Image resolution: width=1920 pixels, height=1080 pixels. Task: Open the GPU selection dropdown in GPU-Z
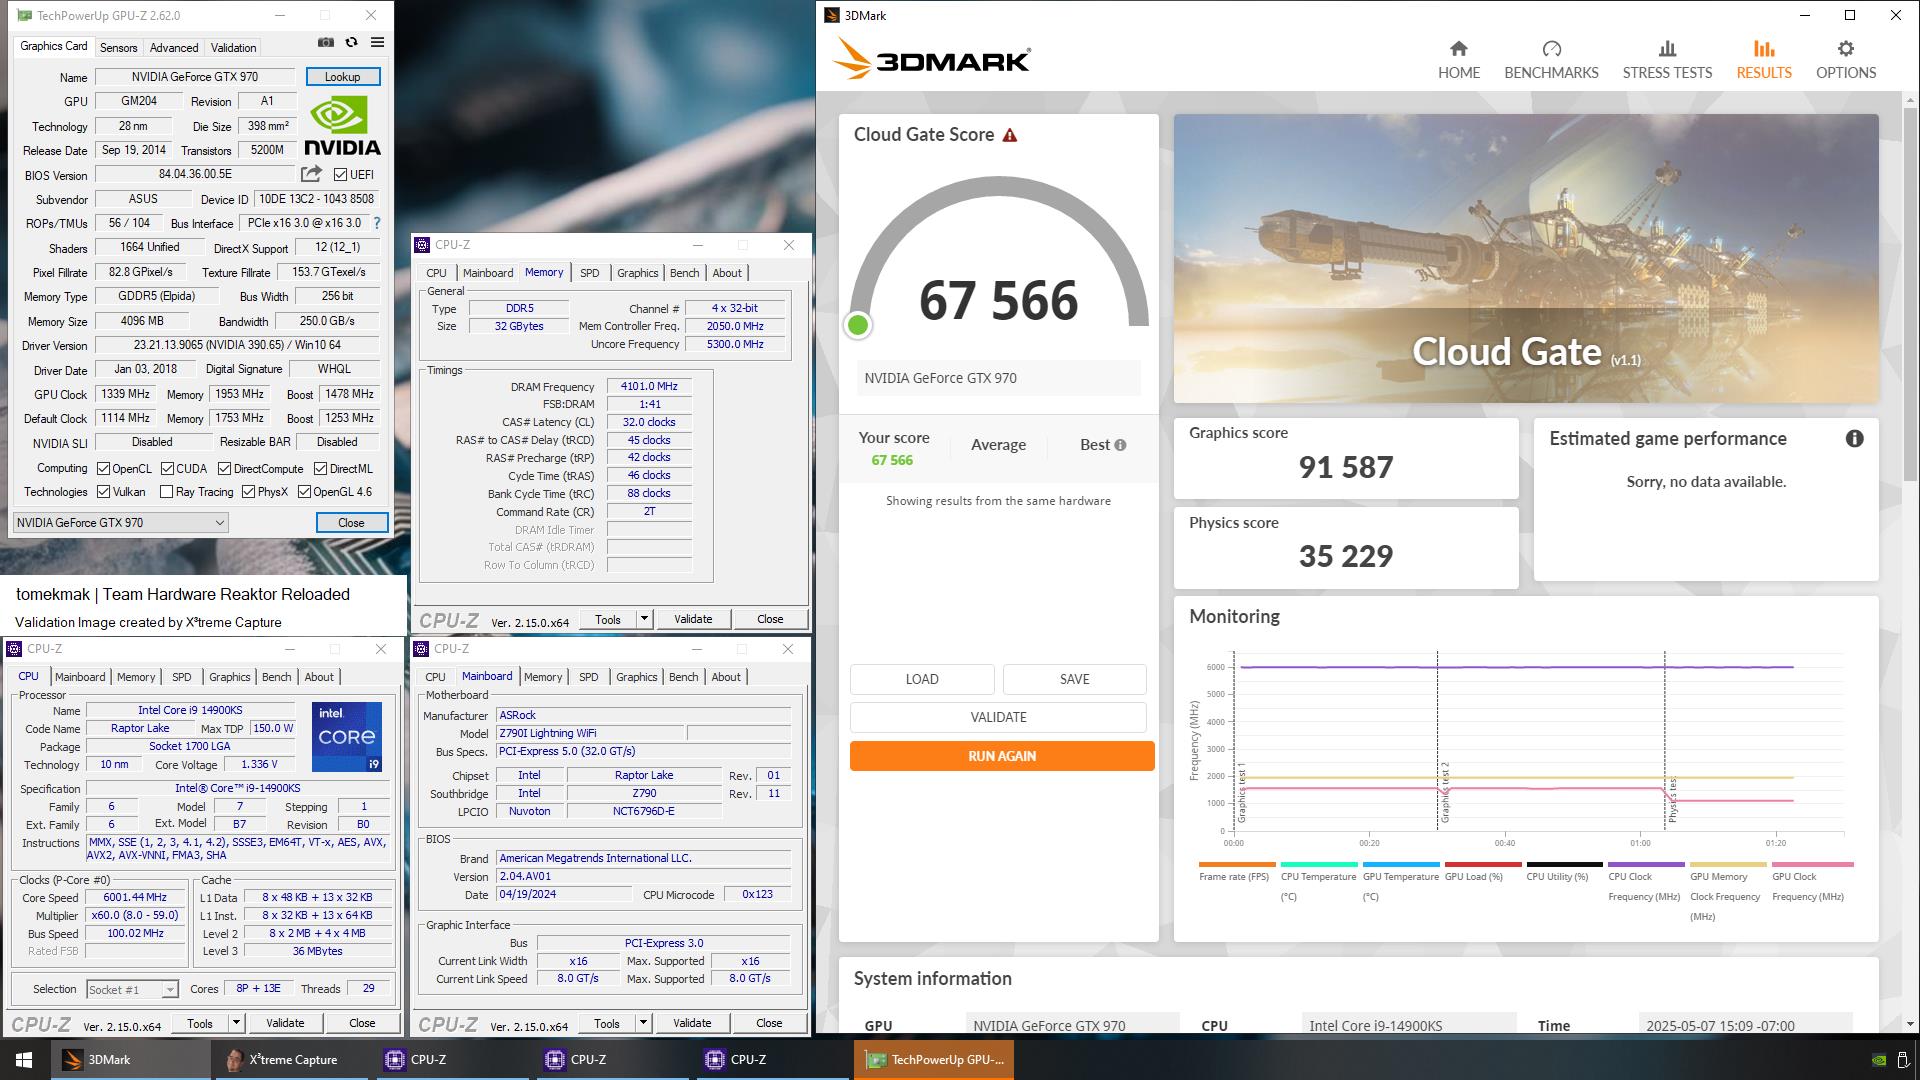(x=121, y=523)
